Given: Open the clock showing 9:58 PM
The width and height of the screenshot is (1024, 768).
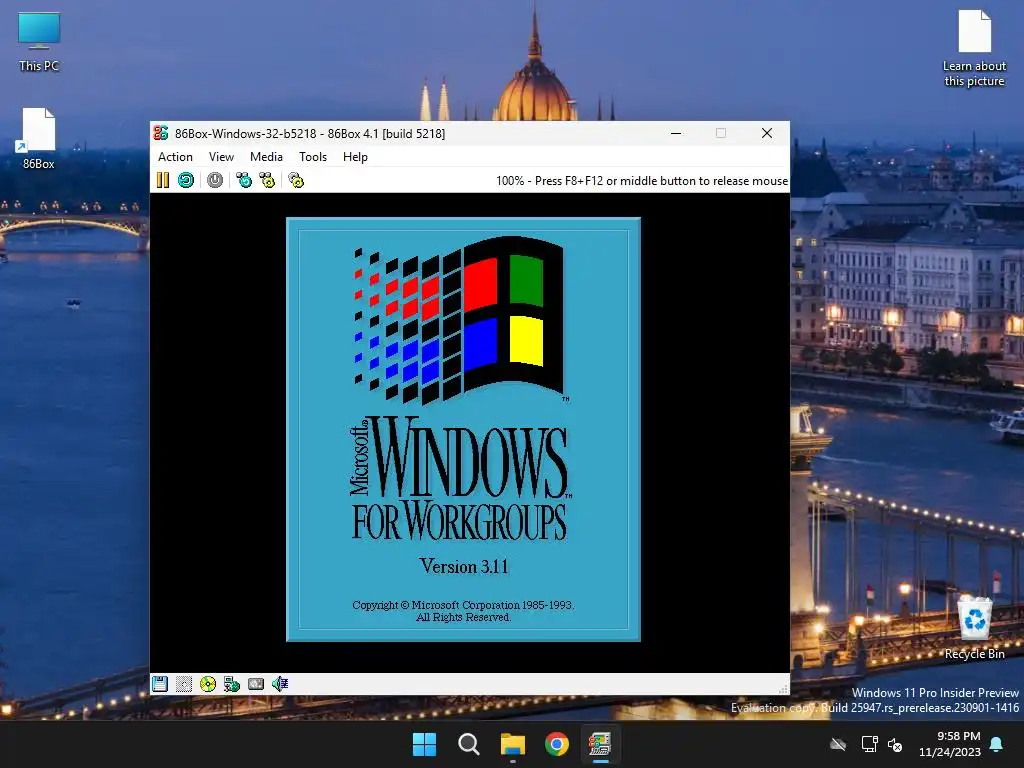Looking at the screenshot, I should click(950, 744).
